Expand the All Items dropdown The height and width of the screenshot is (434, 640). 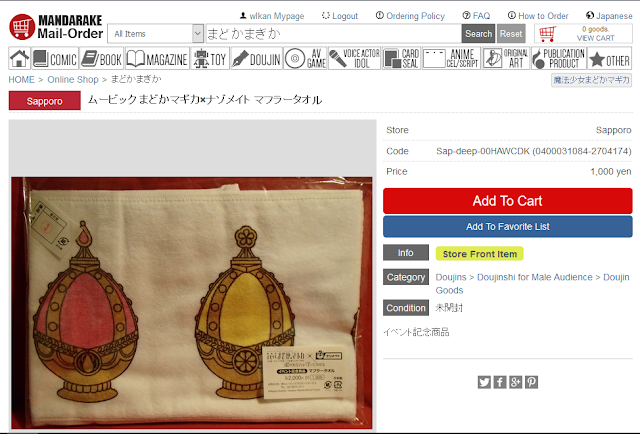pyautogui.click(x=155, y=33)
